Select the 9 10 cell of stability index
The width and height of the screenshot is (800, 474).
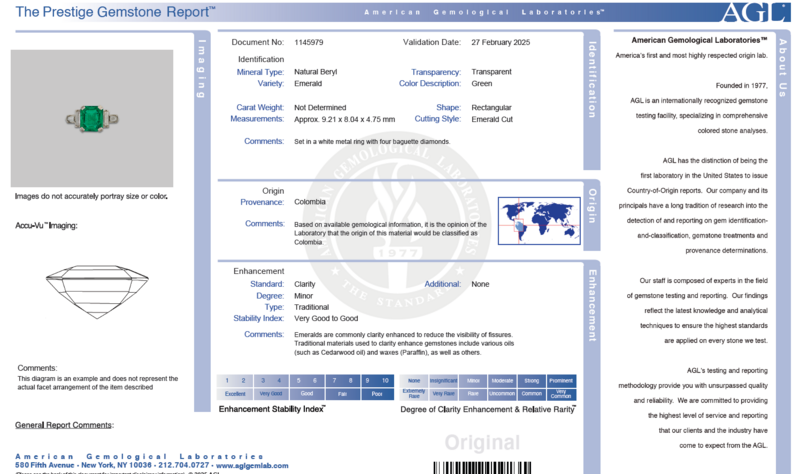tap(377, 381)
